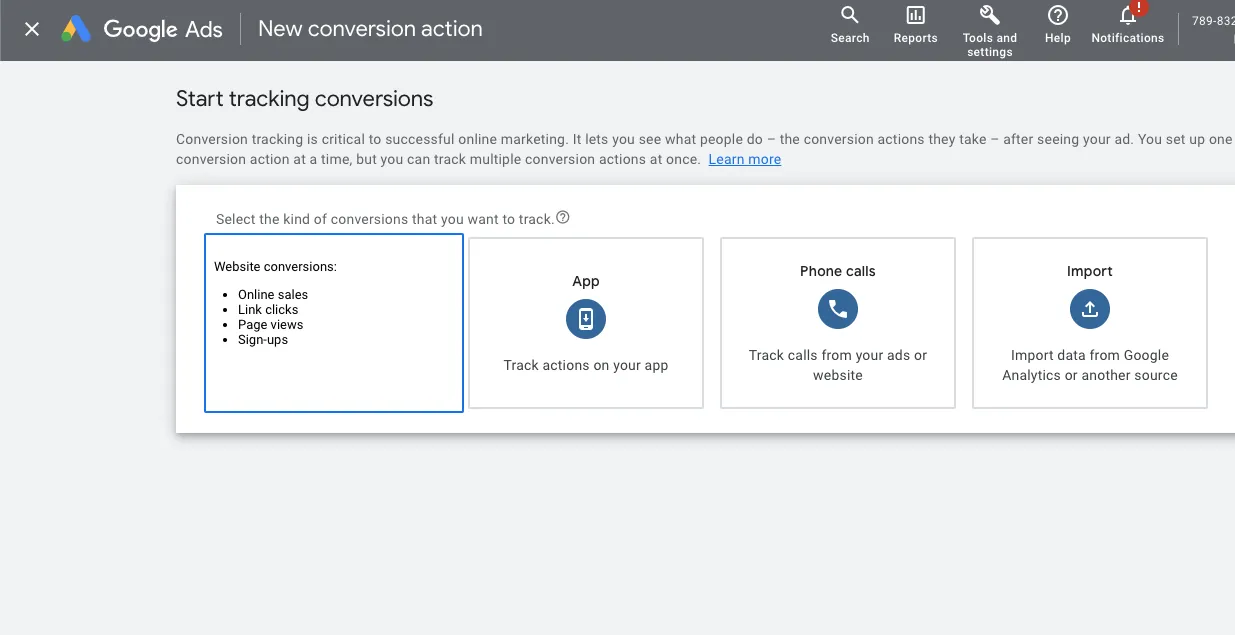Click the handset icon on Phone calls card
This screenshot has width=1235, height=635.
tap(837, 309)
